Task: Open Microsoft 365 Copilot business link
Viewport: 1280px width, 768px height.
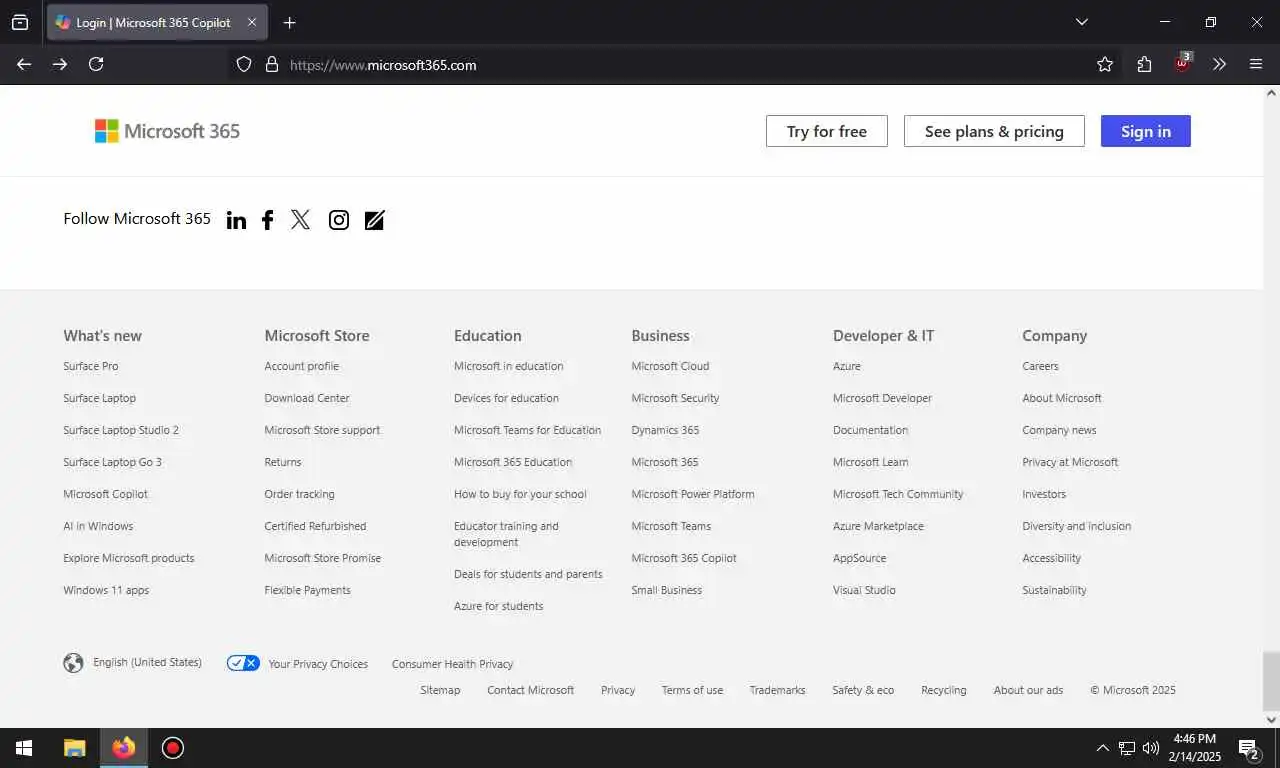Action: click(684, 558)
